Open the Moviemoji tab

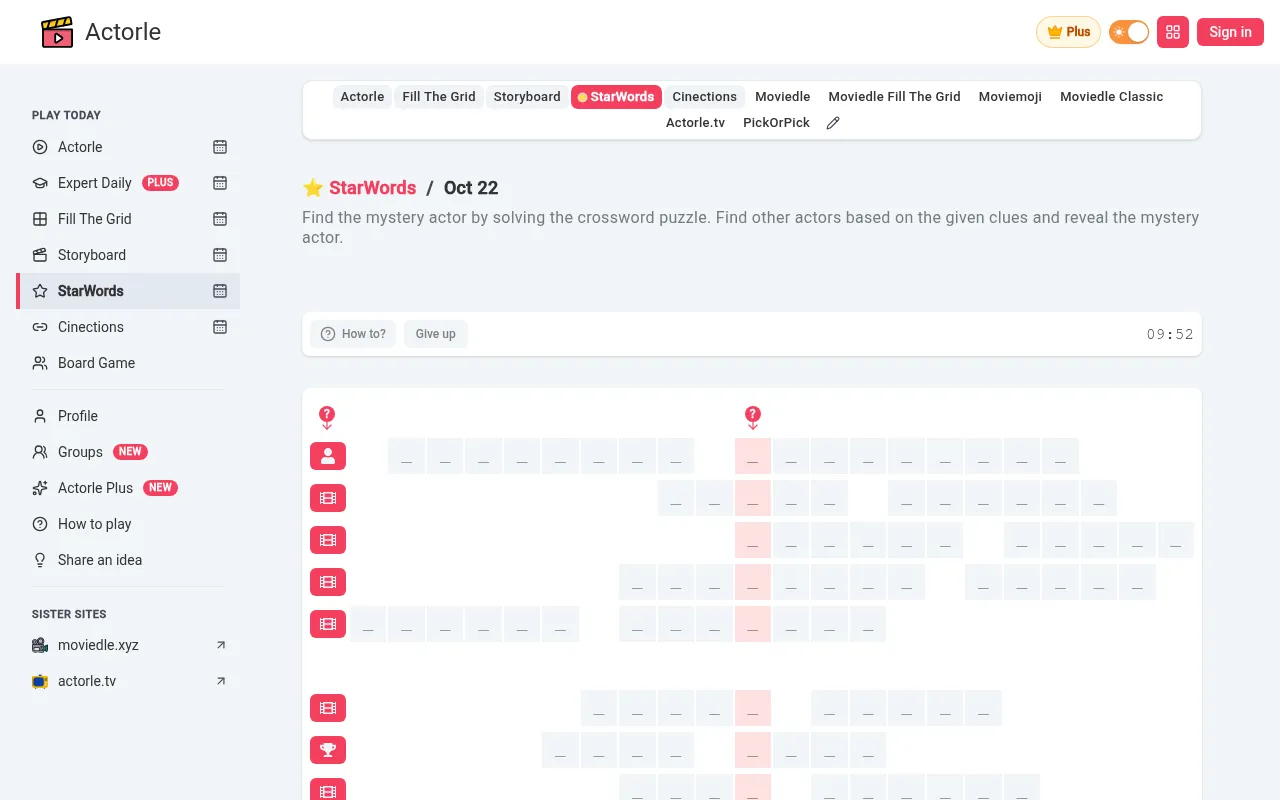click(1010, 97)
